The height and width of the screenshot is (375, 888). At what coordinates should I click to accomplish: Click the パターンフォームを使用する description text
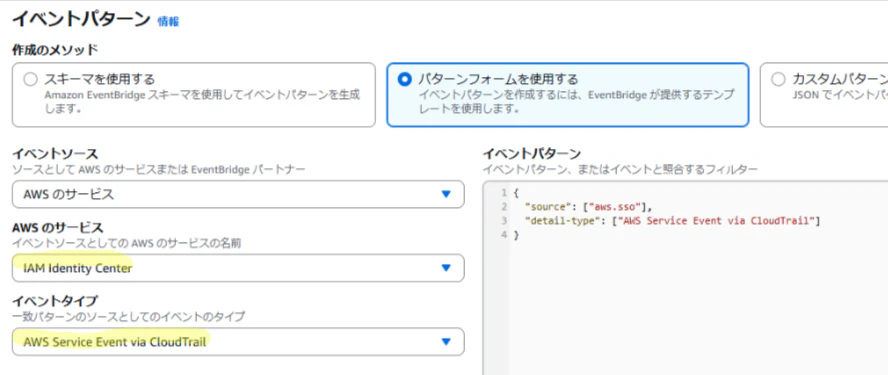[x=576, y=101]
